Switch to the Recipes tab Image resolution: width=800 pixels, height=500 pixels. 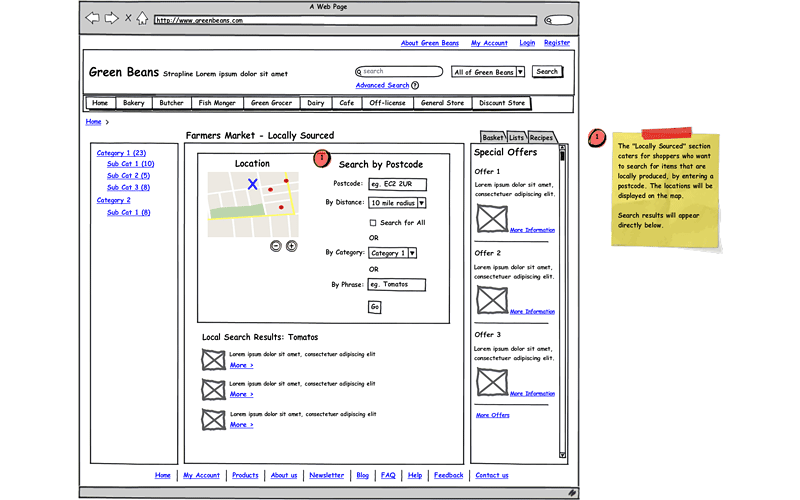click(x=541, y=137)
